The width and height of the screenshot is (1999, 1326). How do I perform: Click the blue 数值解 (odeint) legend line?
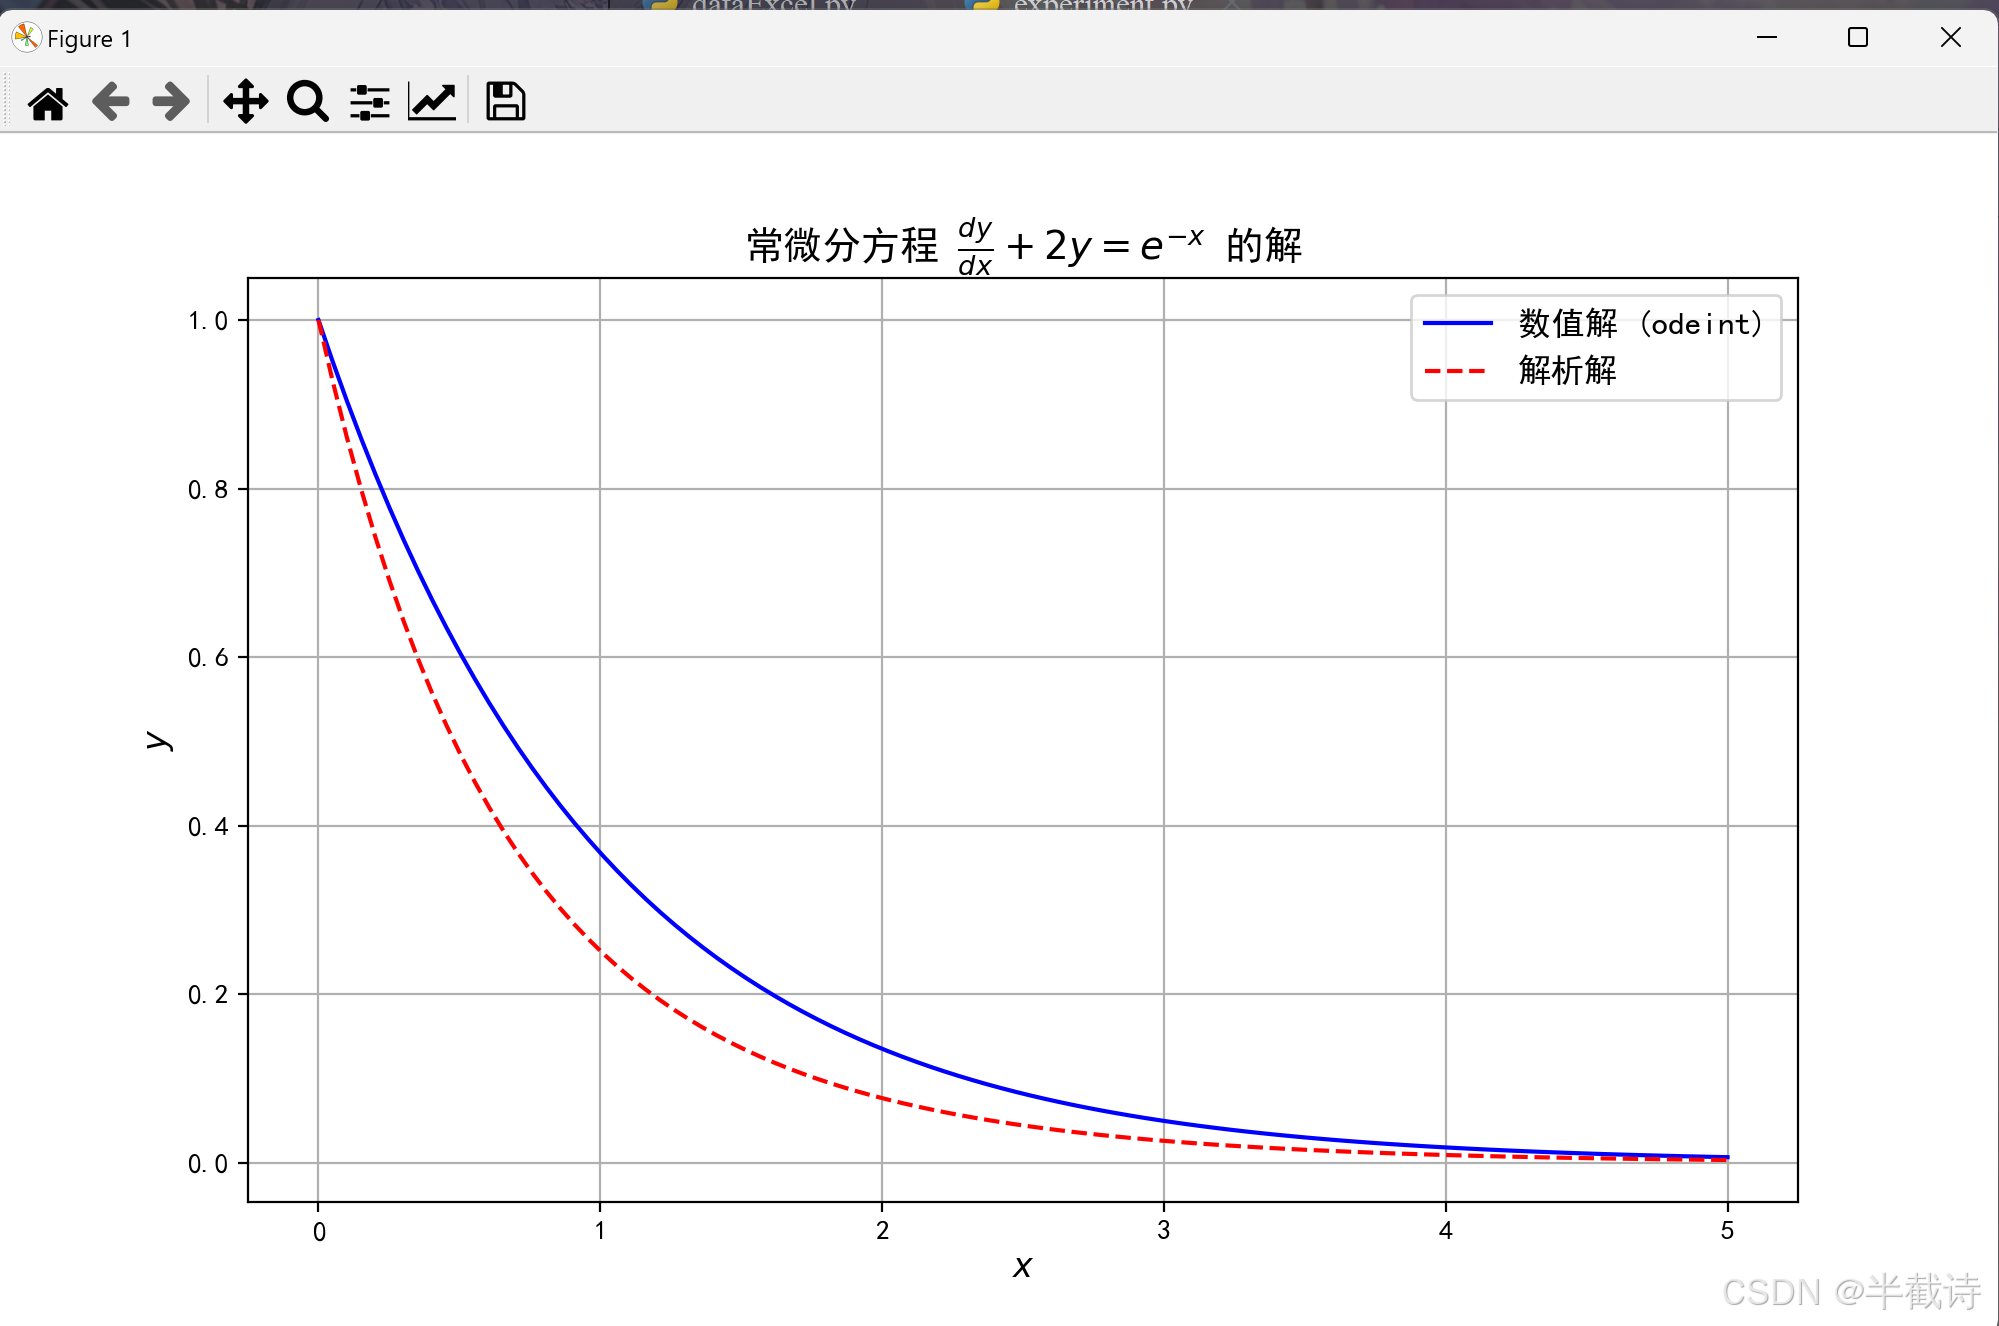1457,323
